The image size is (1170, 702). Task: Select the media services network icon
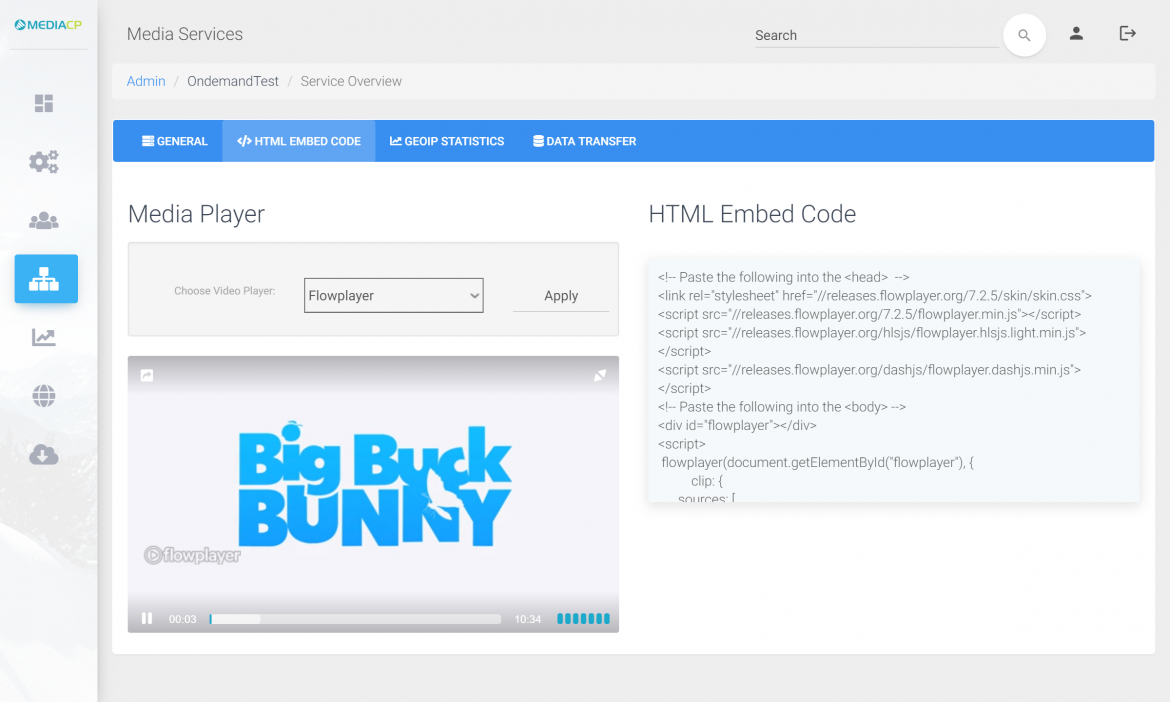tap(45, 279)
